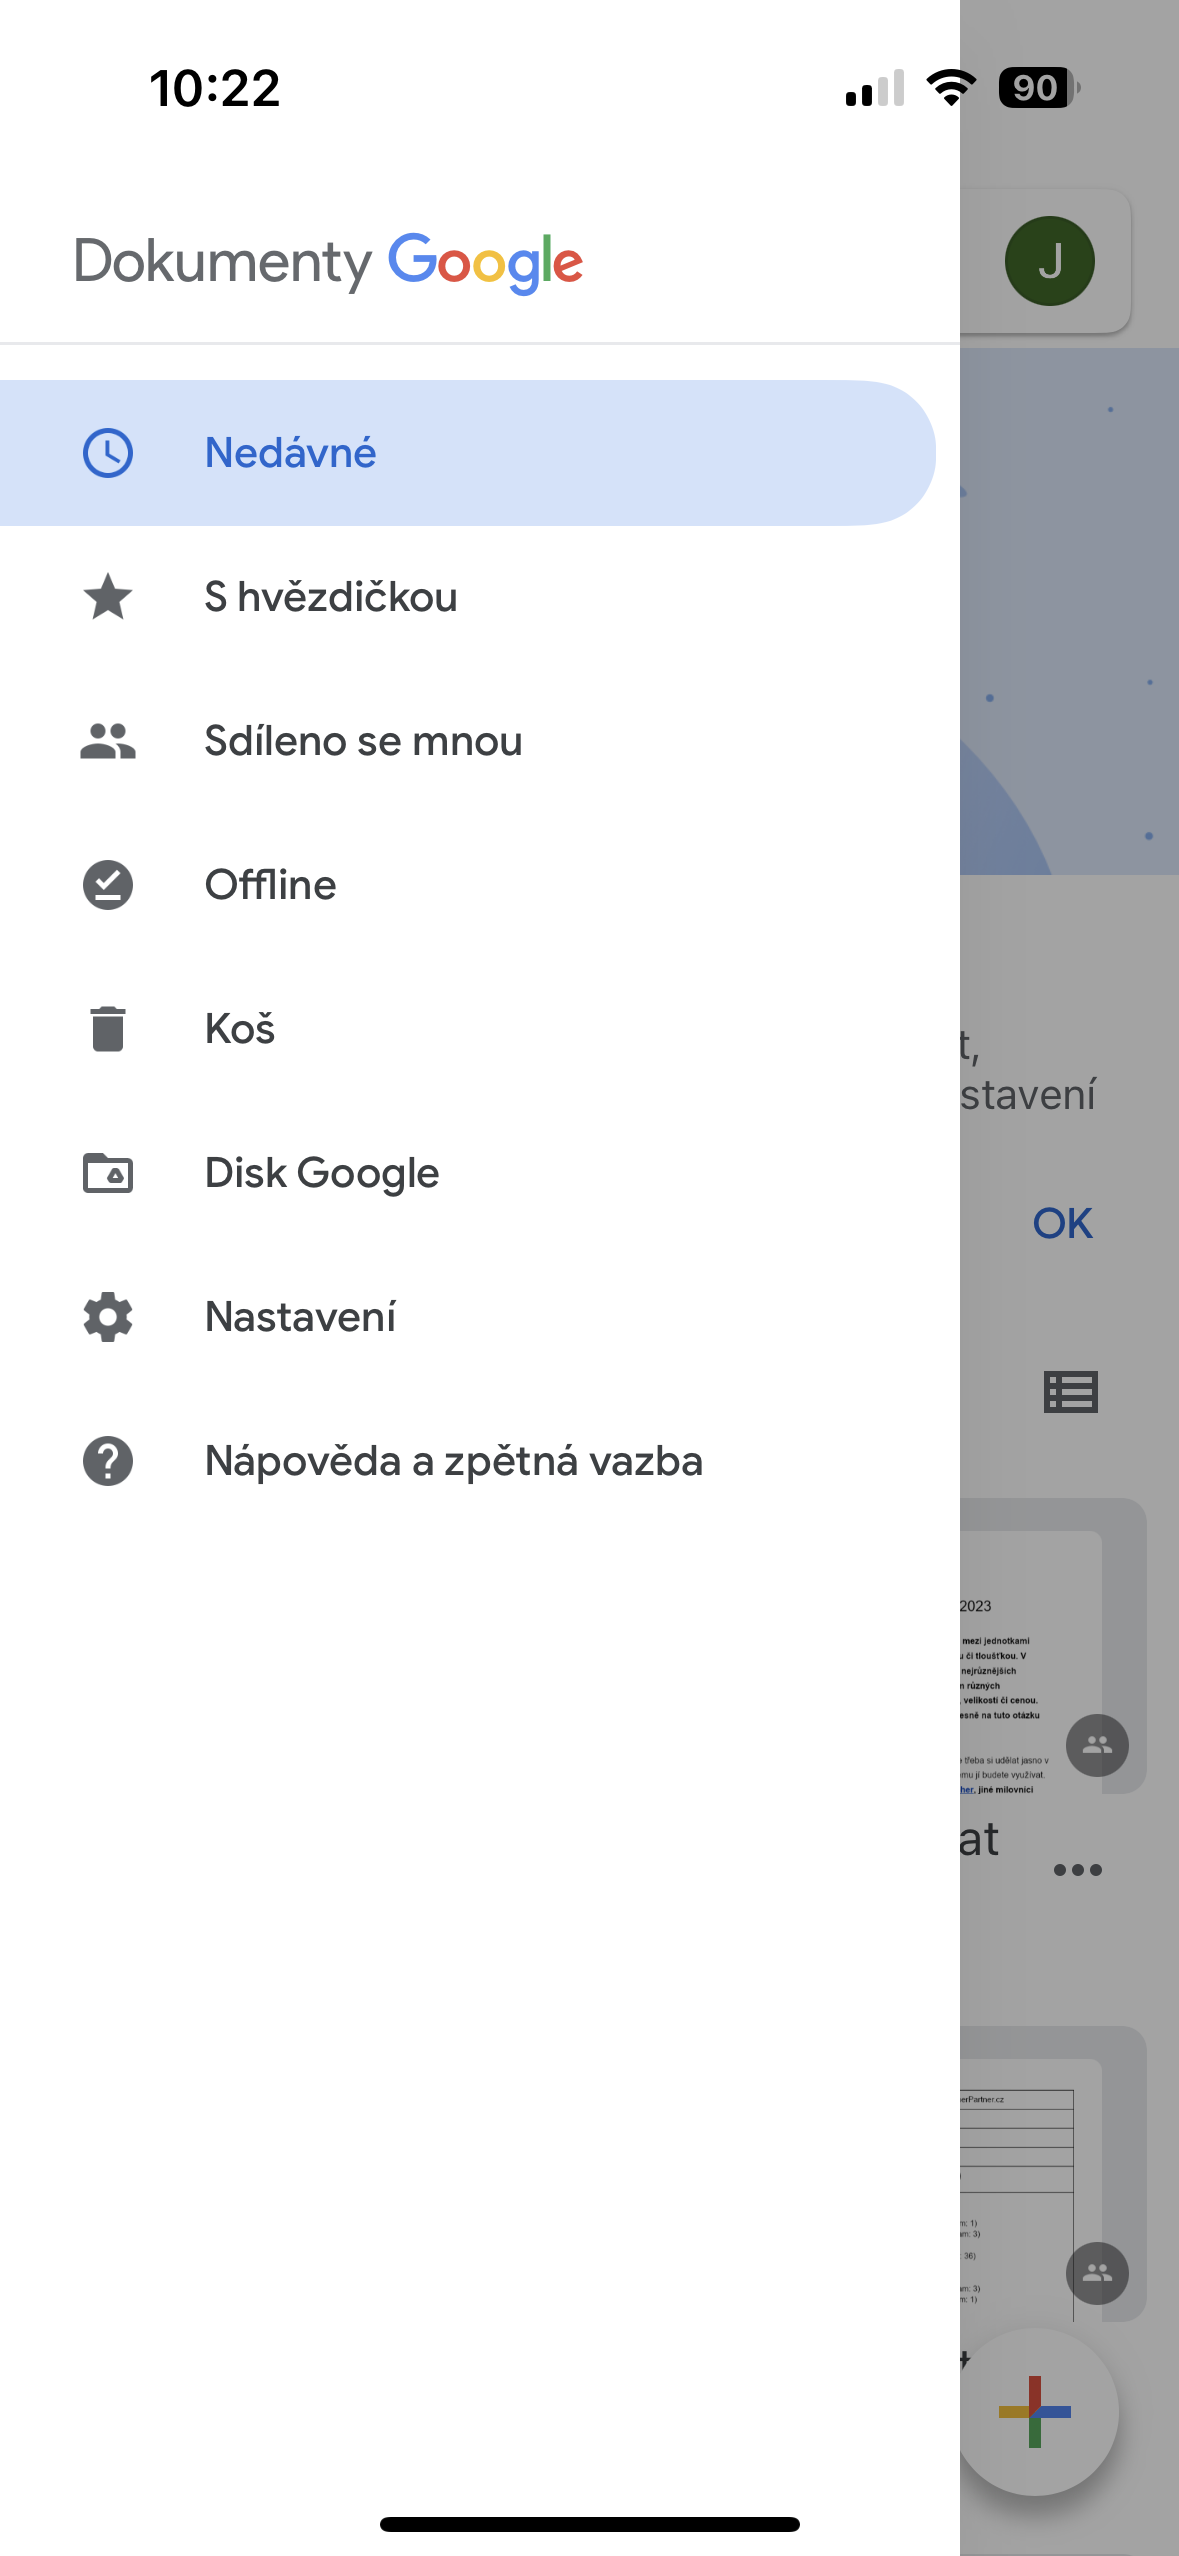This screenshot has width=1179, height=2556.
Task: Open S hvězdičkou starred documents
Action: pos(331,597)
